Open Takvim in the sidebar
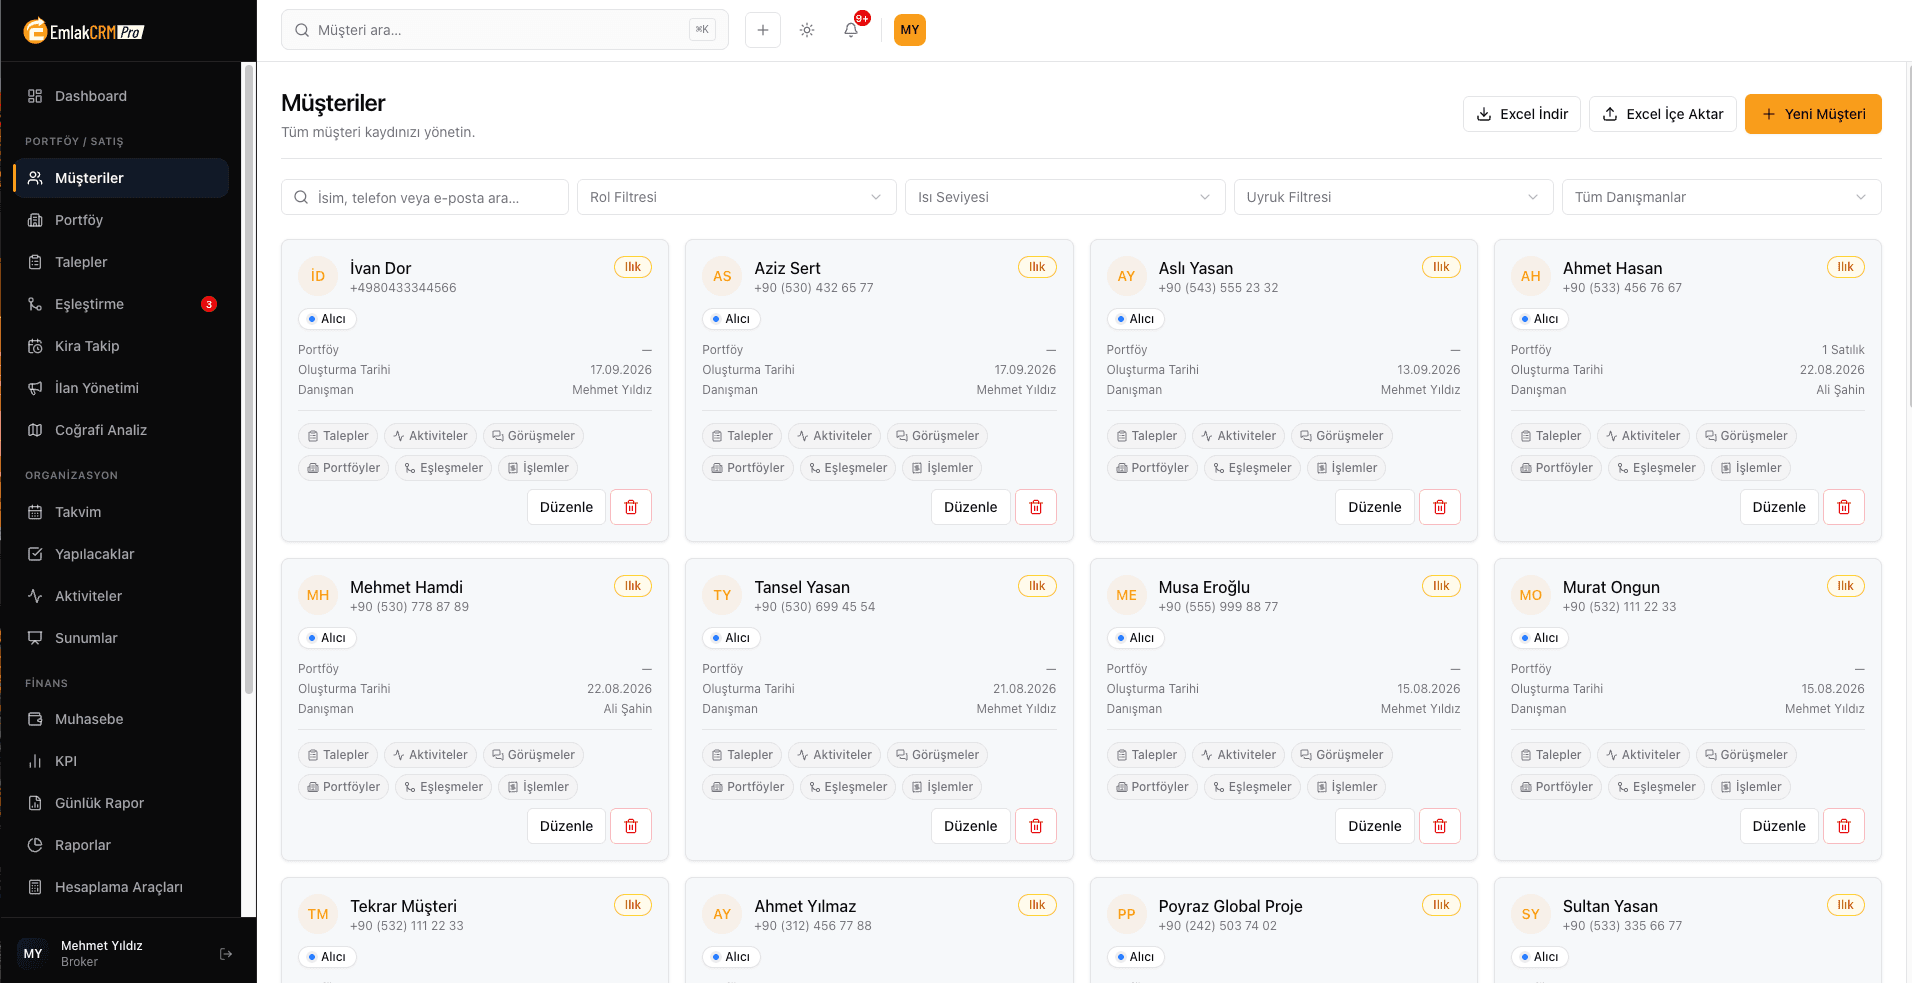Screen dimensions: 1912x983 [121, 512]
